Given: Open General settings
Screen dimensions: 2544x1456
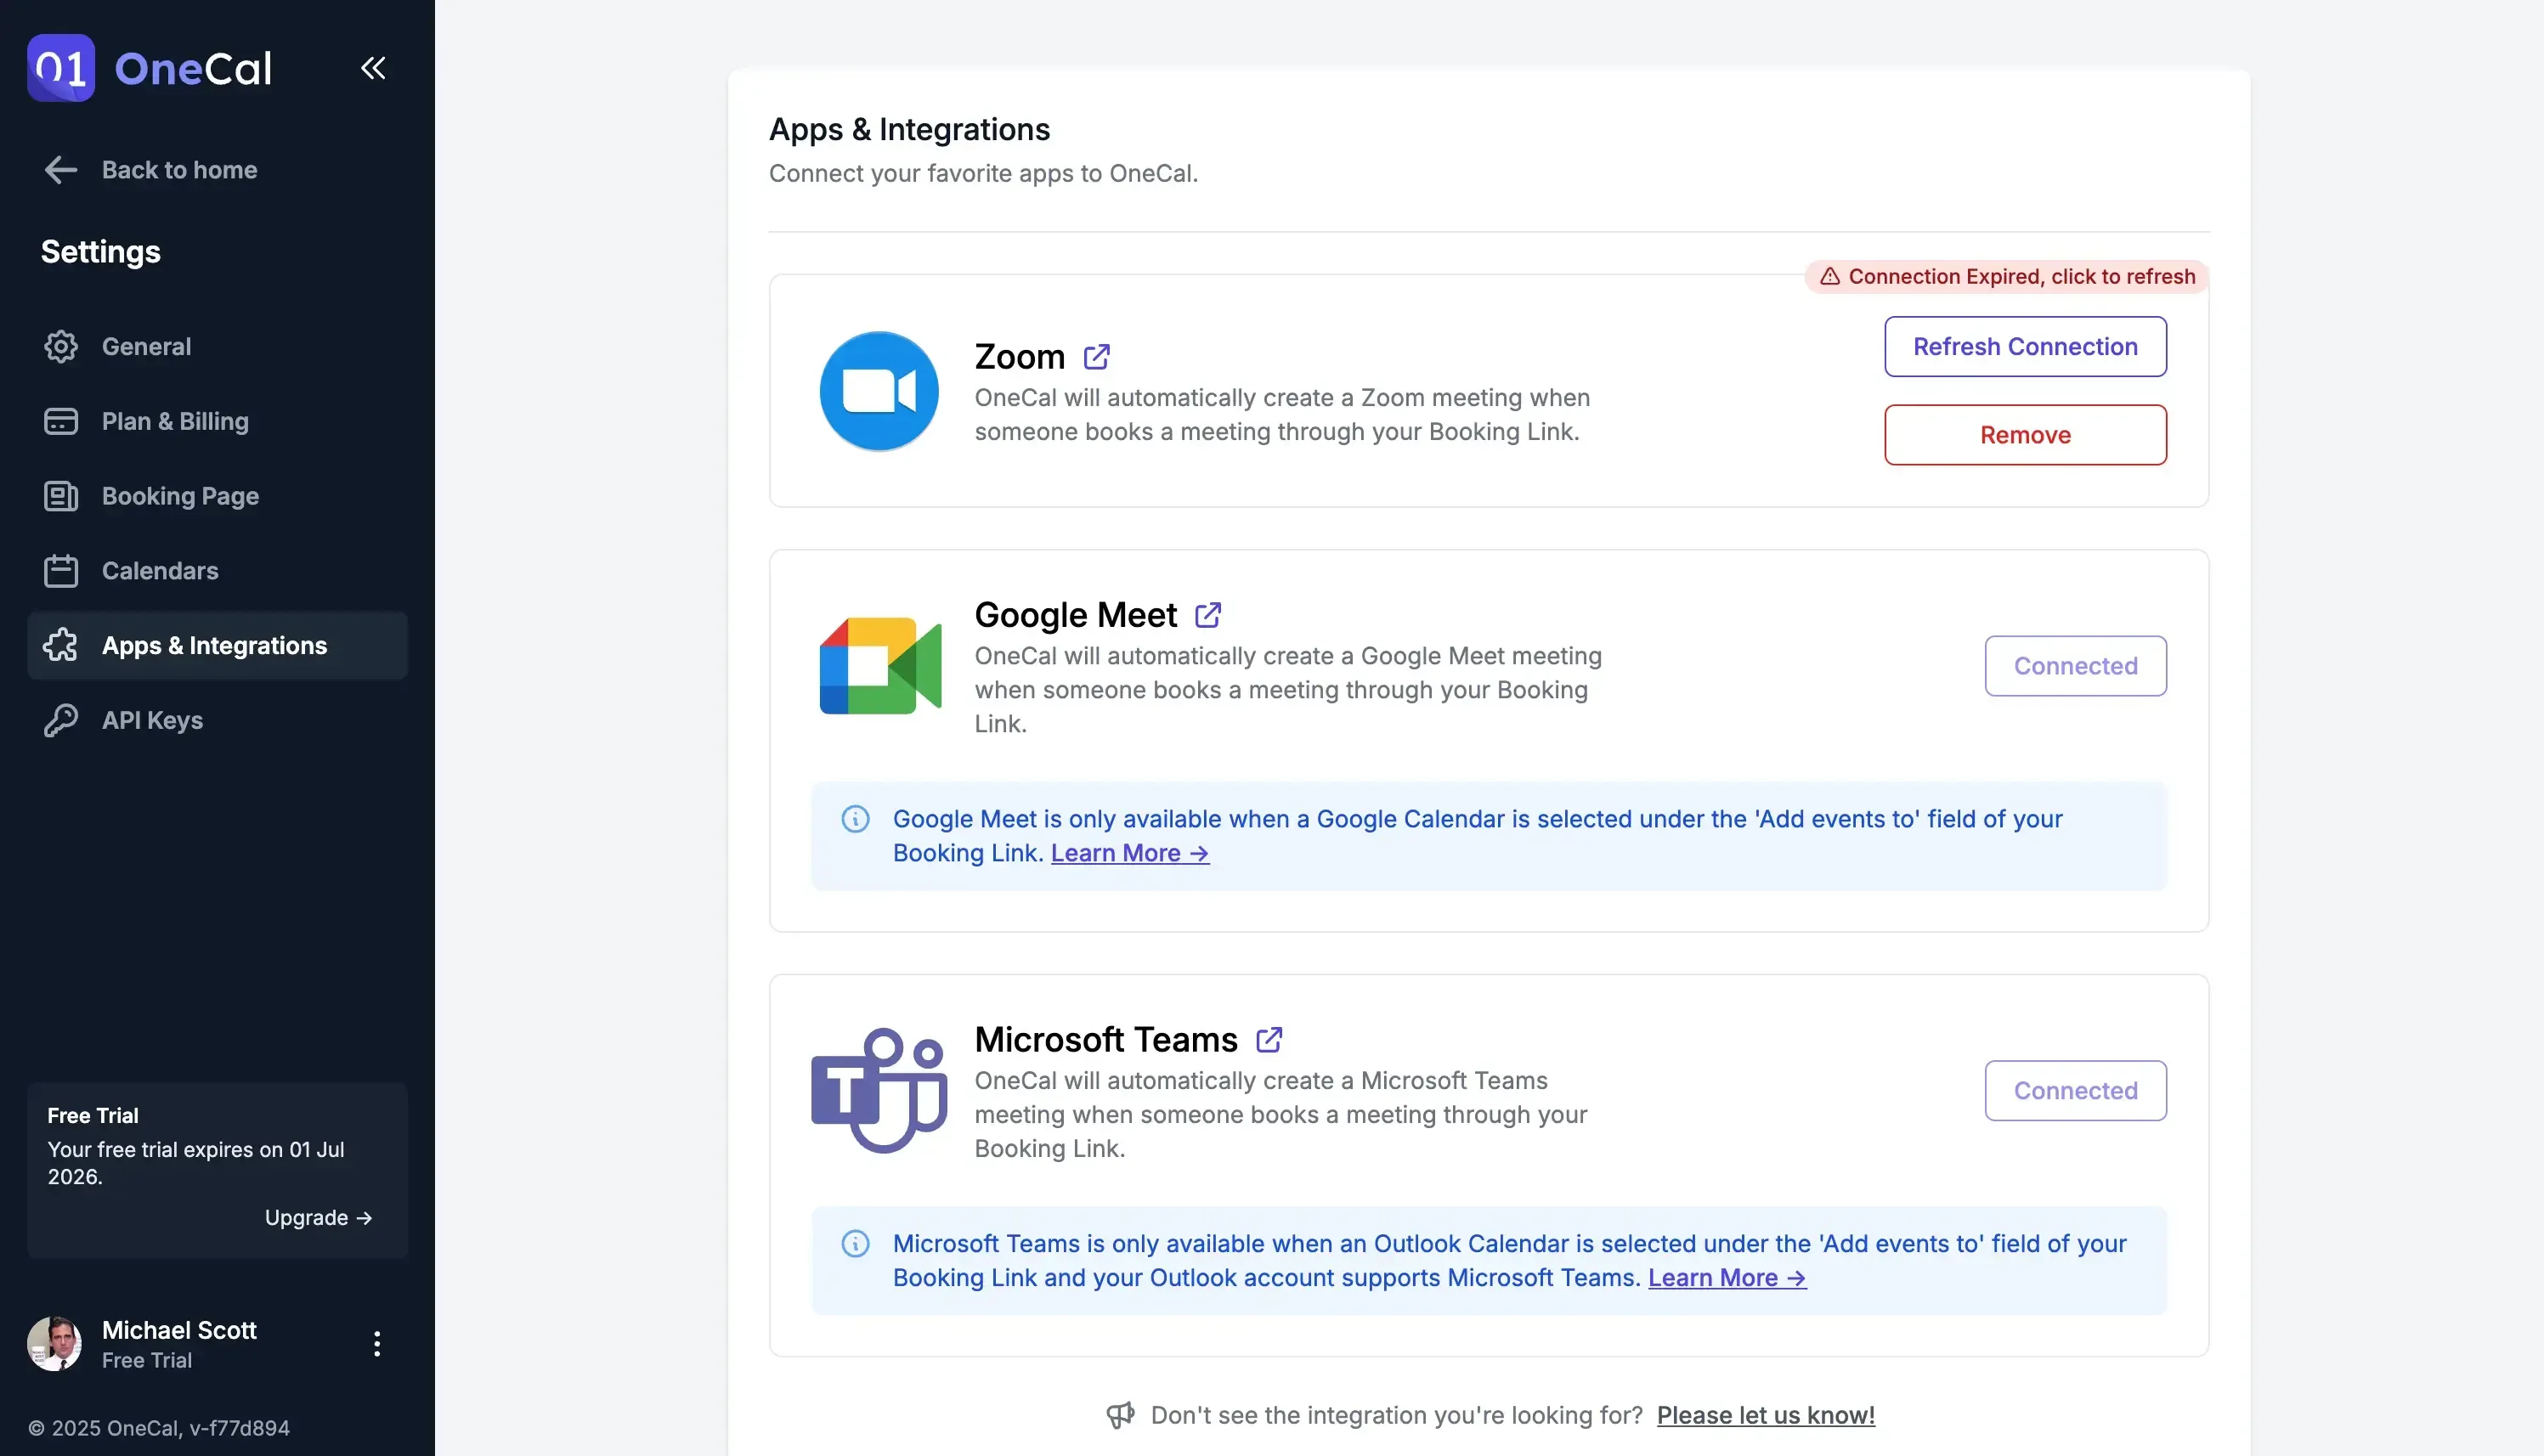Looking at the screenshot, I should (x=146, y=347).
